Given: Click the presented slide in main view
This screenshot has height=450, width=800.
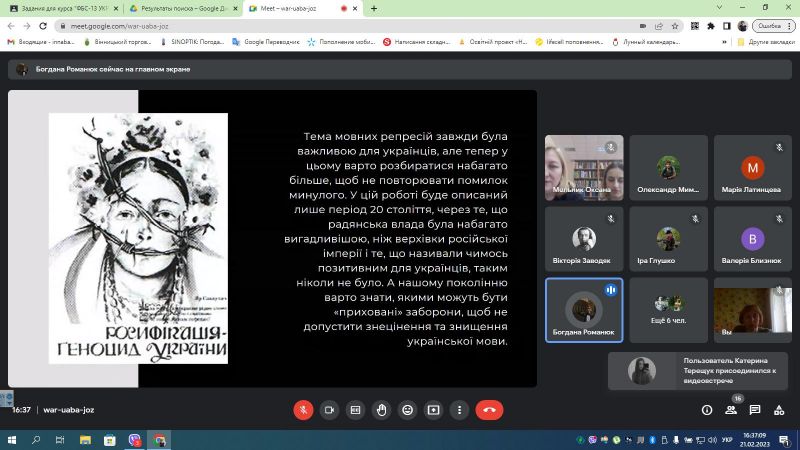Looking at the screenshot, I should 272,239.
